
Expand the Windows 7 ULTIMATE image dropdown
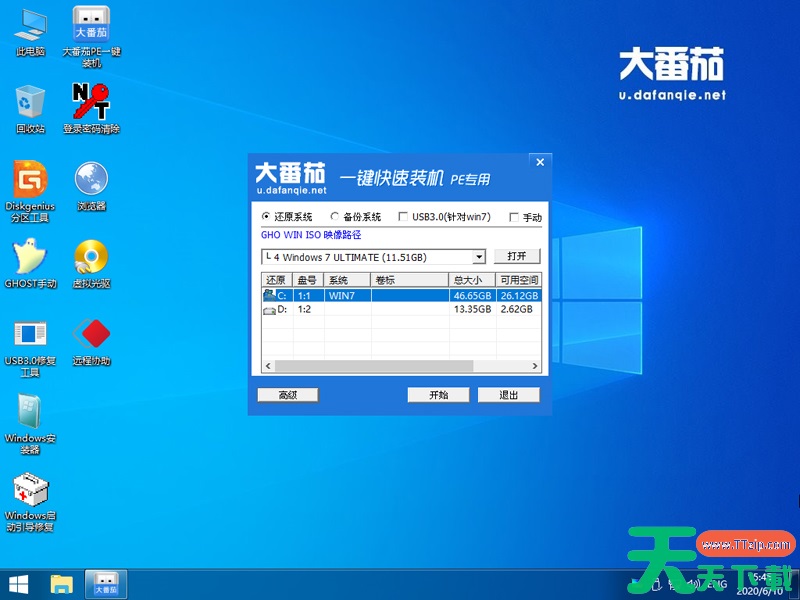pyautogui.click(x=479, y=257)
